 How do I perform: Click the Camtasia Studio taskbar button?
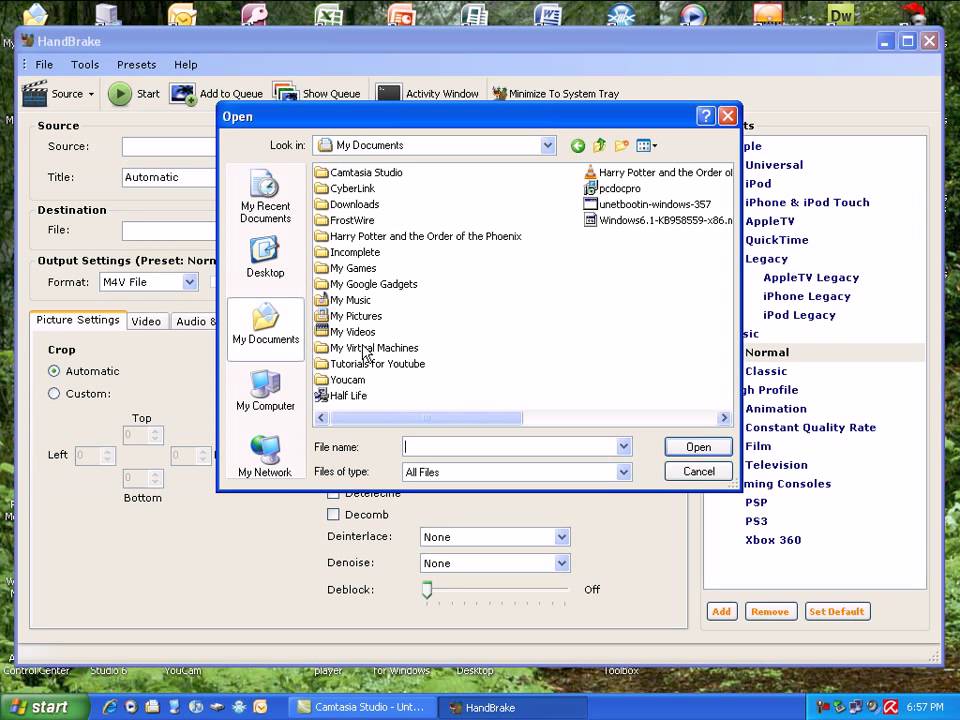click(362, 707)
